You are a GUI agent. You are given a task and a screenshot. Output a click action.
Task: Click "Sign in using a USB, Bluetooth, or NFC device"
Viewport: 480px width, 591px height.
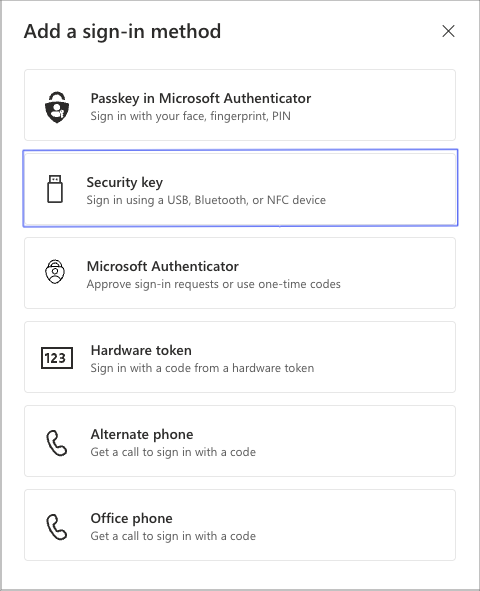[x=206, y=200]
